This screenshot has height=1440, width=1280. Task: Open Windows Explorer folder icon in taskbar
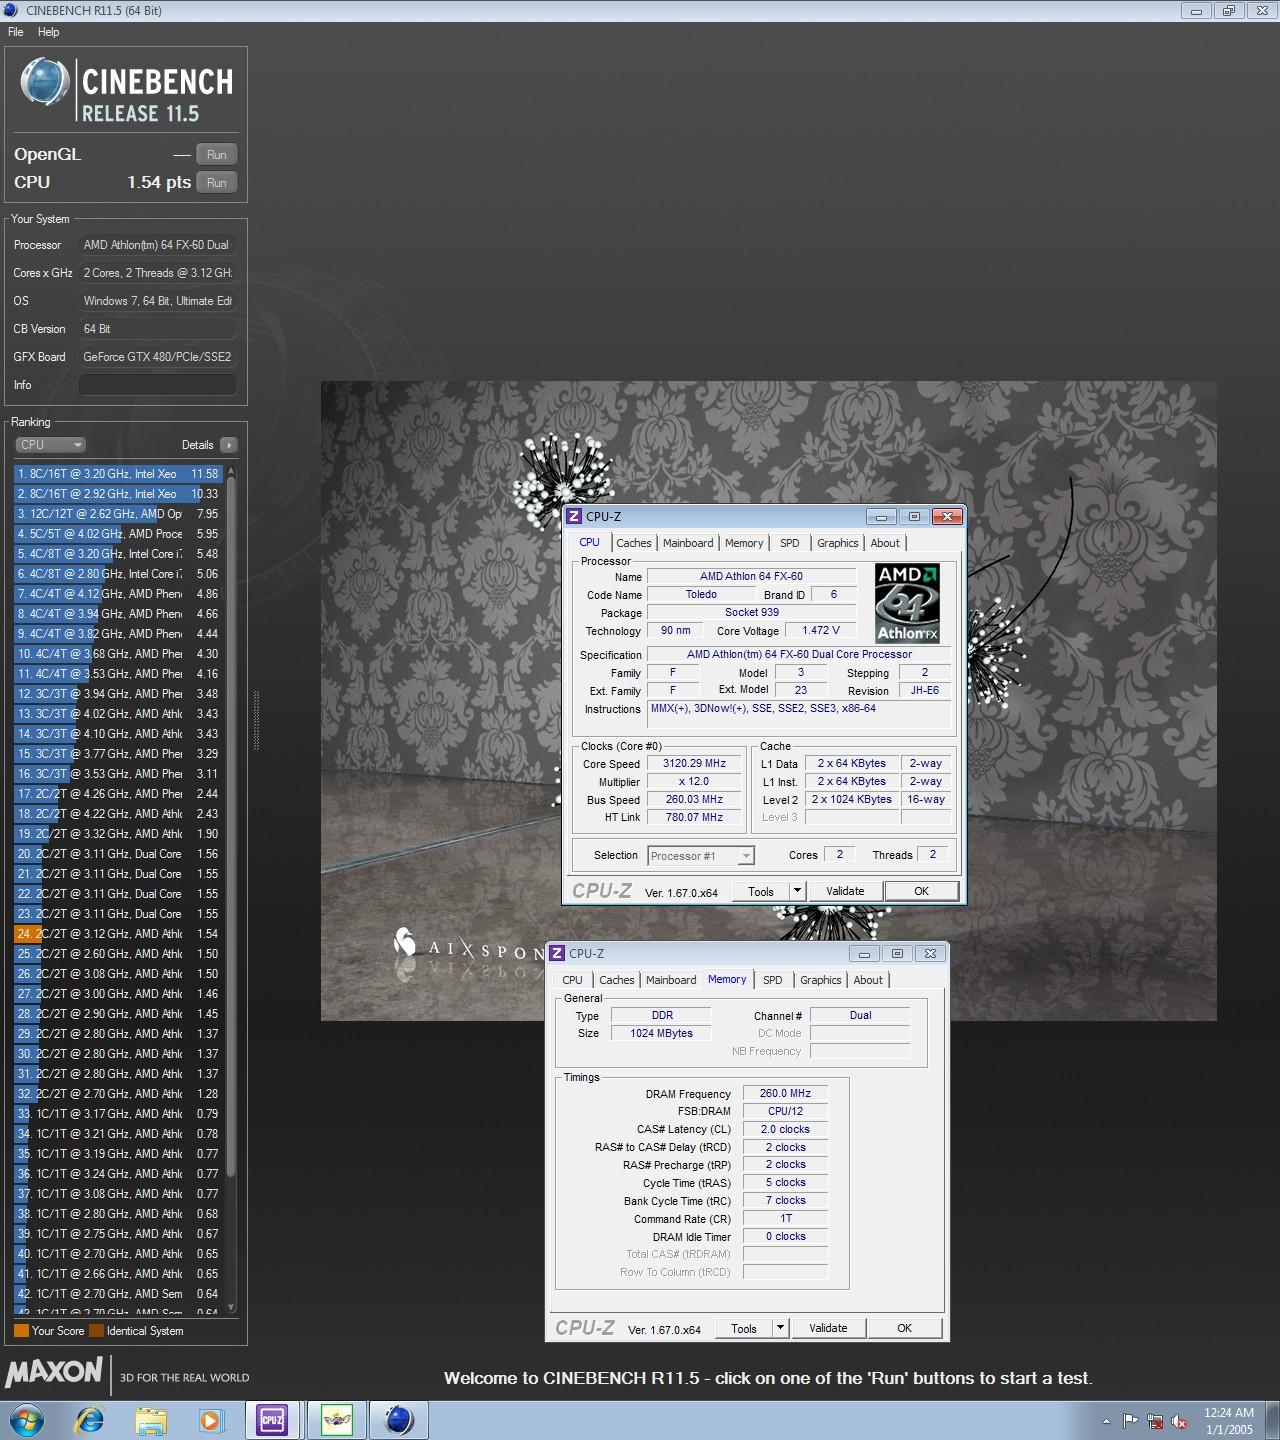(152, 1420)
